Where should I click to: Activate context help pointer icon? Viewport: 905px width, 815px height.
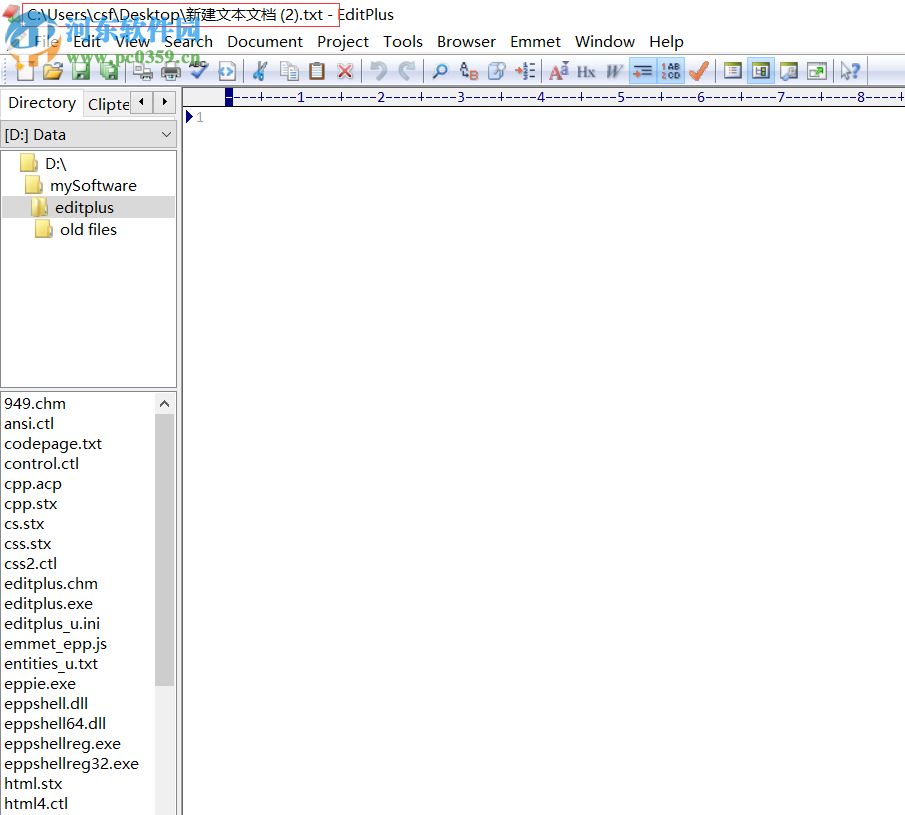(x=850, y=71)
